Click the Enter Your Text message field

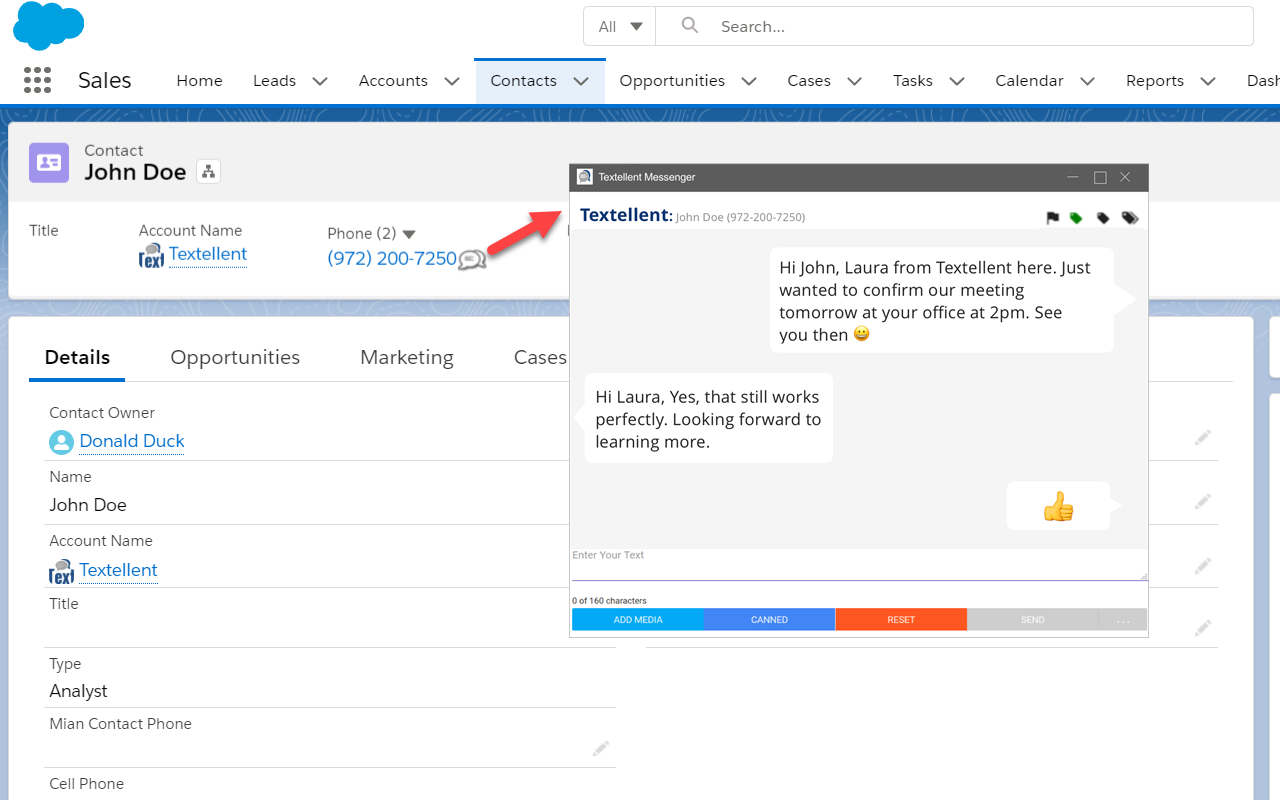(x=859, y=565)
